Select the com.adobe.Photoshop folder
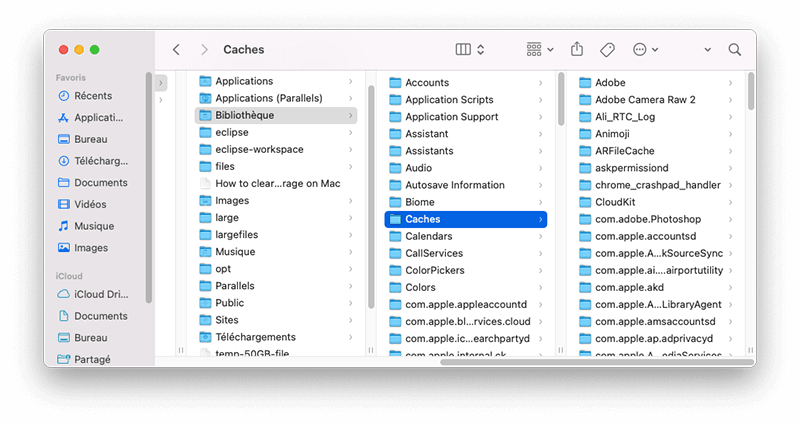This screenshot has width=800, height=425. (x=656, y=219)
